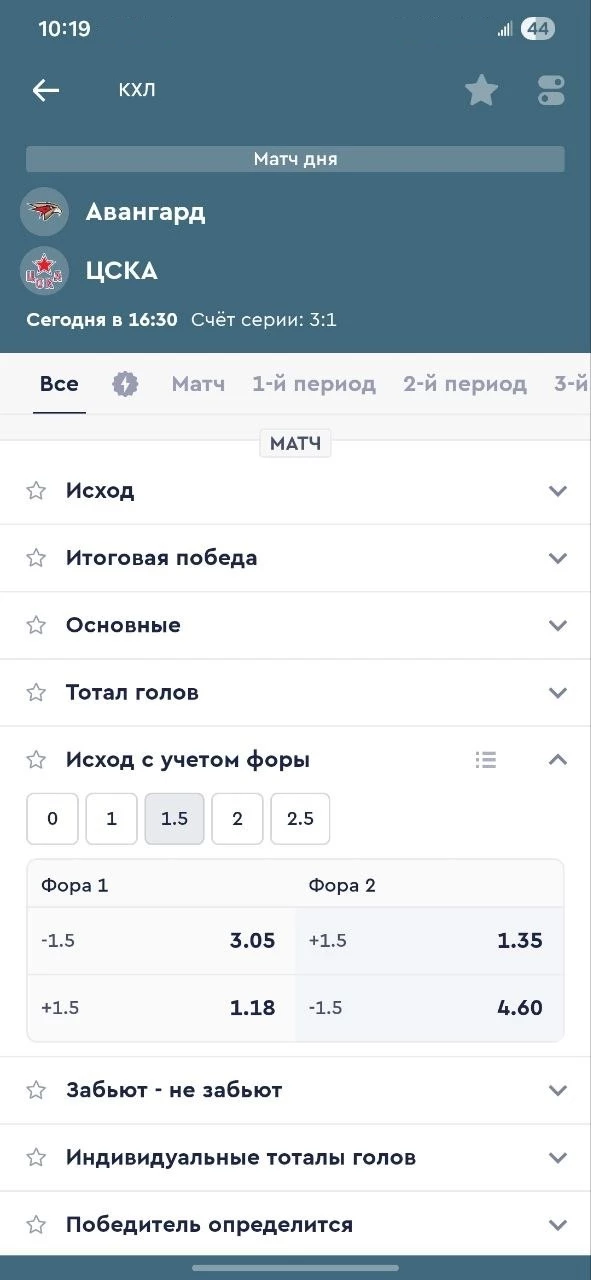Choose the 2.5 handicap value chip

pos(300,818)
